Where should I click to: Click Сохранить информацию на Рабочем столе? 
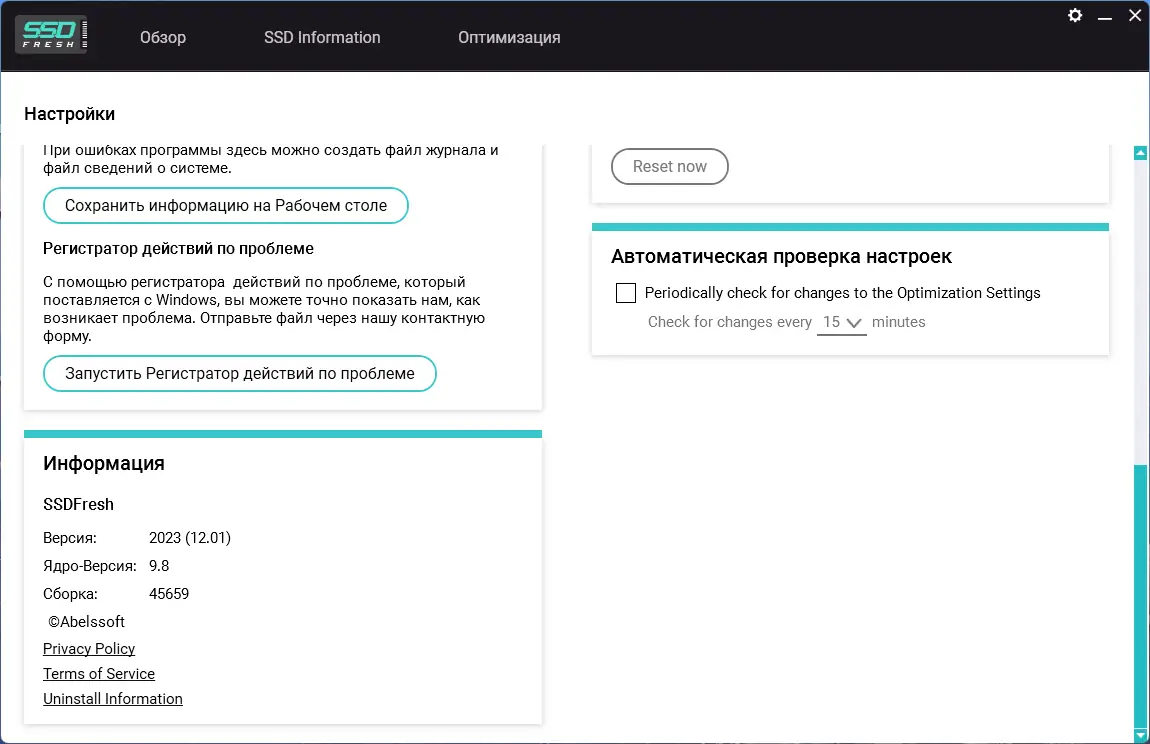click(225, 205)
